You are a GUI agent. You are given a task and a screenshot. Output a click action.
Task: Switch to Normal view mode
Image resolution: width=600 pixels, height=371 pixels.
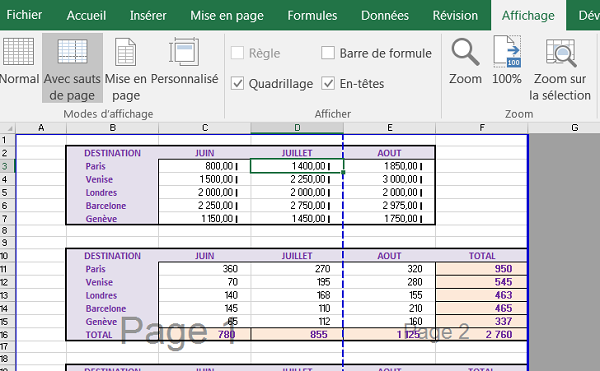click(x=19, y=62)
